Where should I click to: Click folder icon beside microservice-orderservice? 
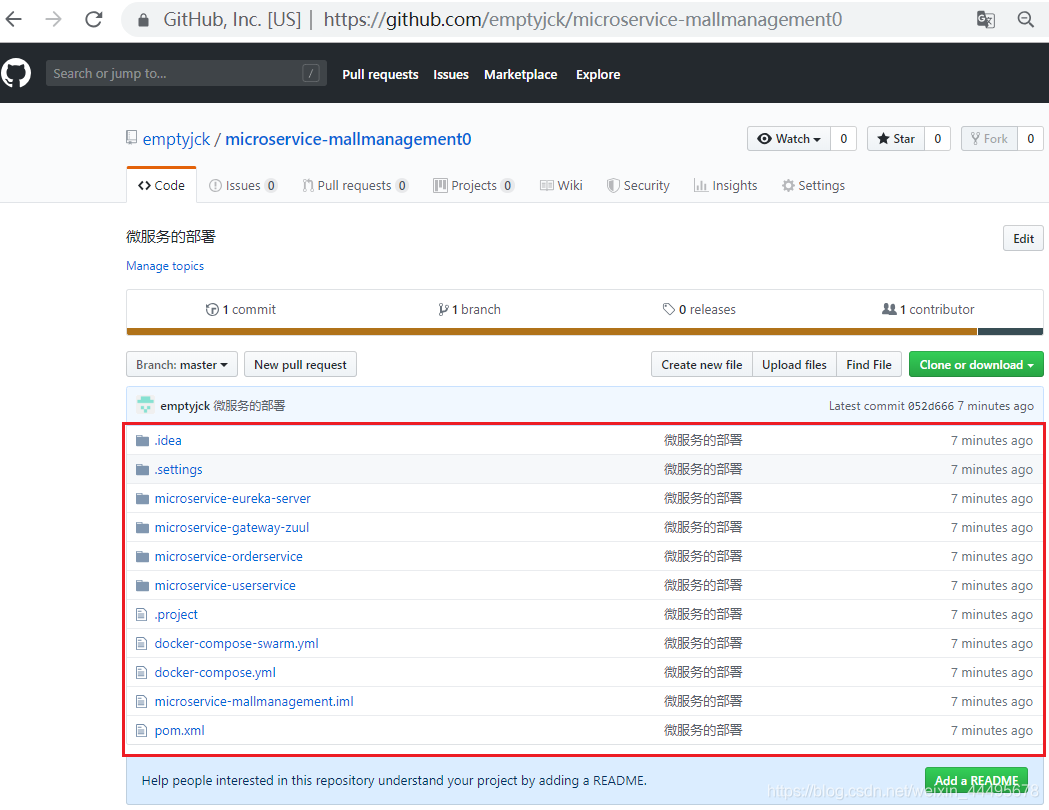[142, 556]
